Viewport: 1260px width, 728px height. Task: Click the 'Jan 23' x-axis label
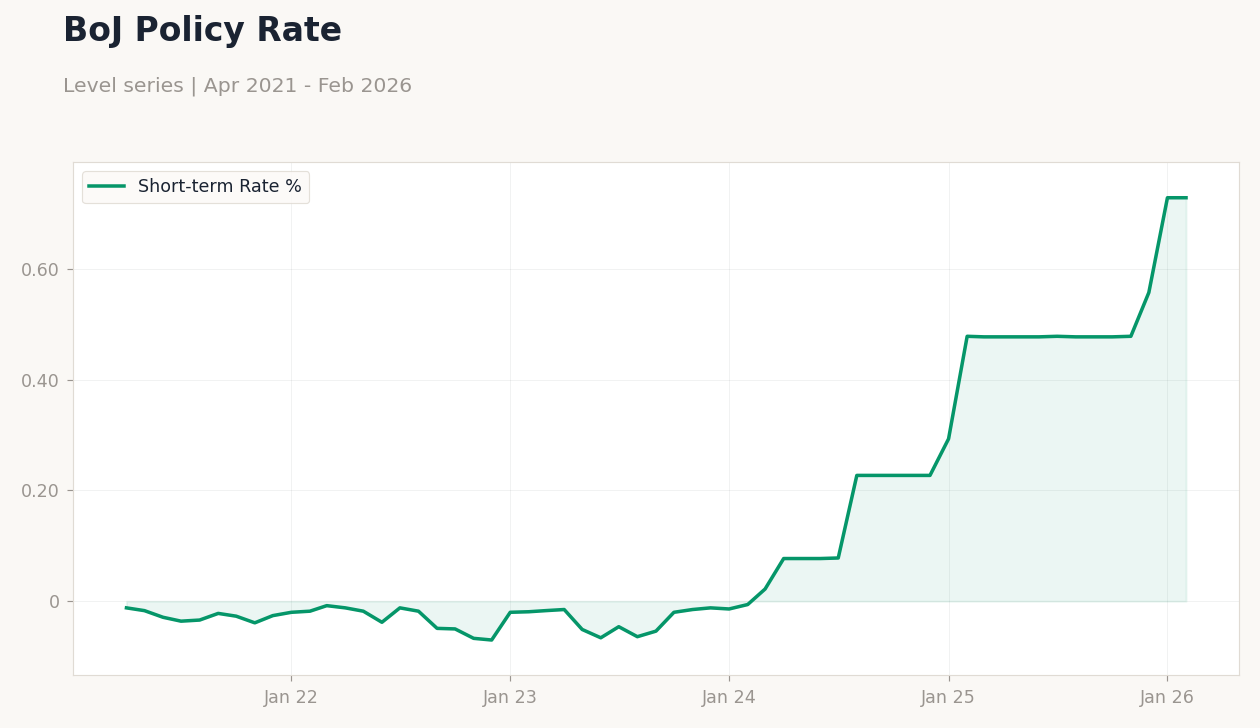(510, 698)
